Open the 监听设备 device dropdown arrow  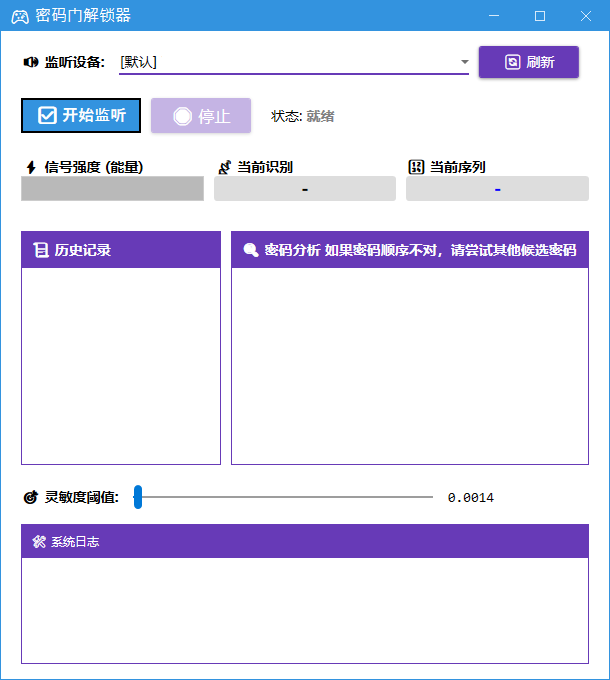(464, 62)
